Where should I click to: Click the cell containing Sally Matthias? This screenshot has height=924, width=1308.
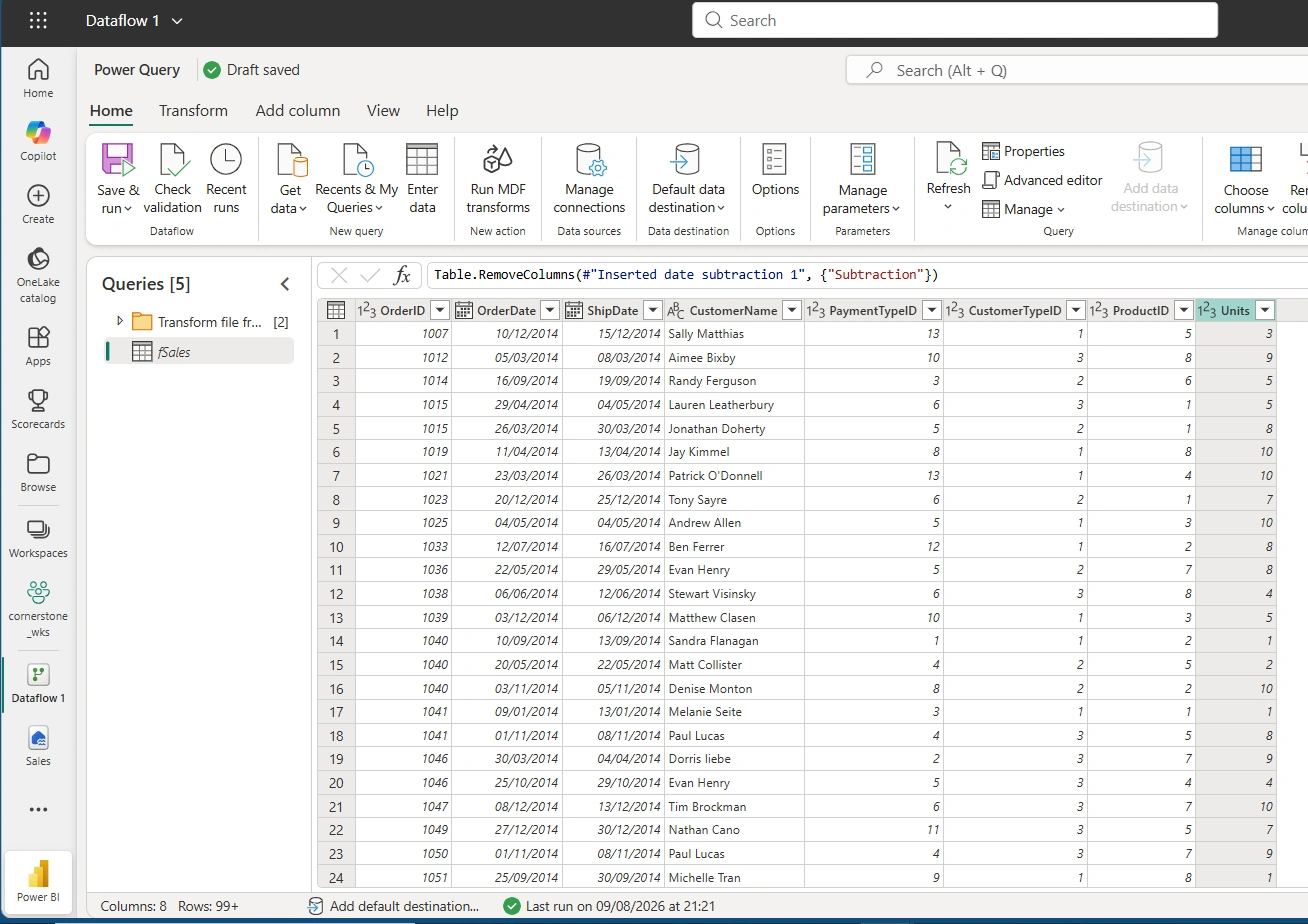point(734,334)
